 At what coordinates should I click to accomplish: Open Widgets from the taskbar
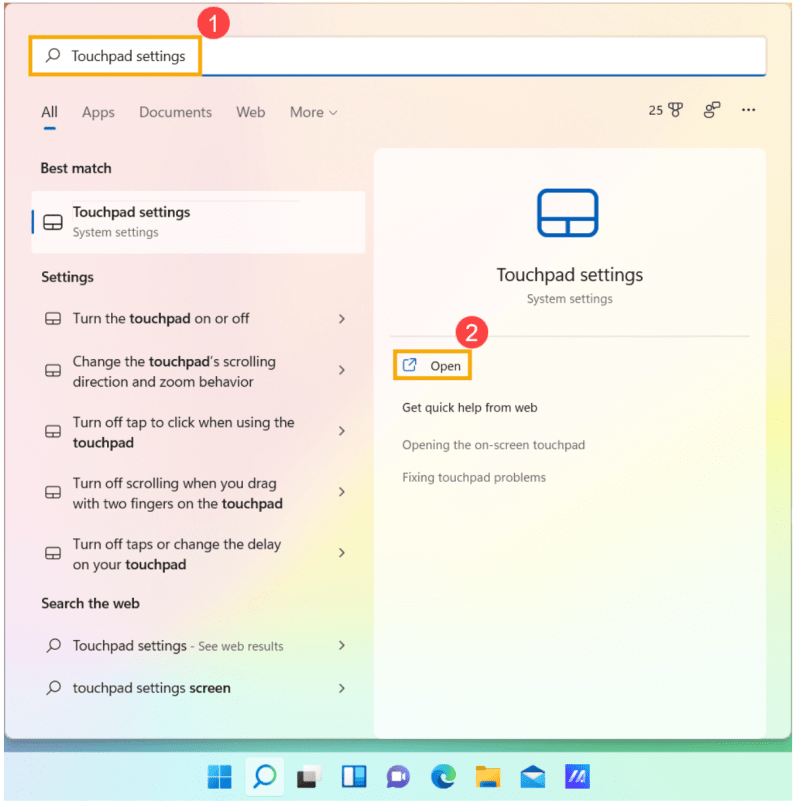[354, 777]
